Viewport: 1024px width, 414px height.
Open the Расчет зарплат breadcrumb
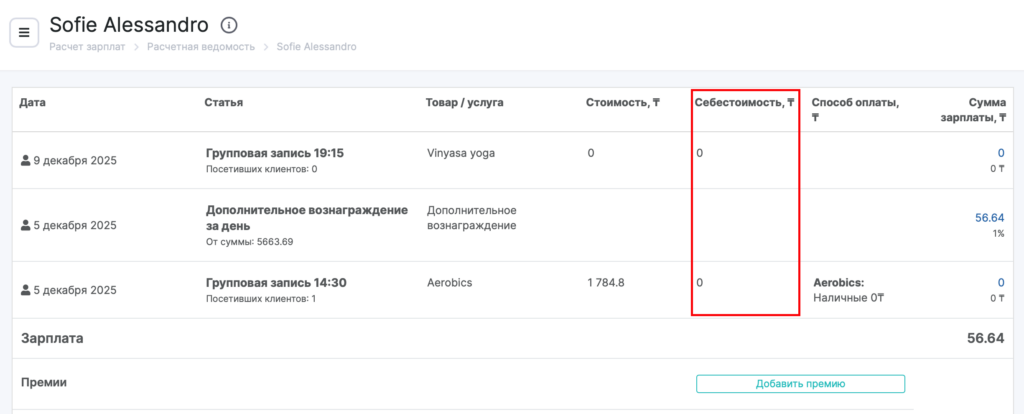pos(87,47)
